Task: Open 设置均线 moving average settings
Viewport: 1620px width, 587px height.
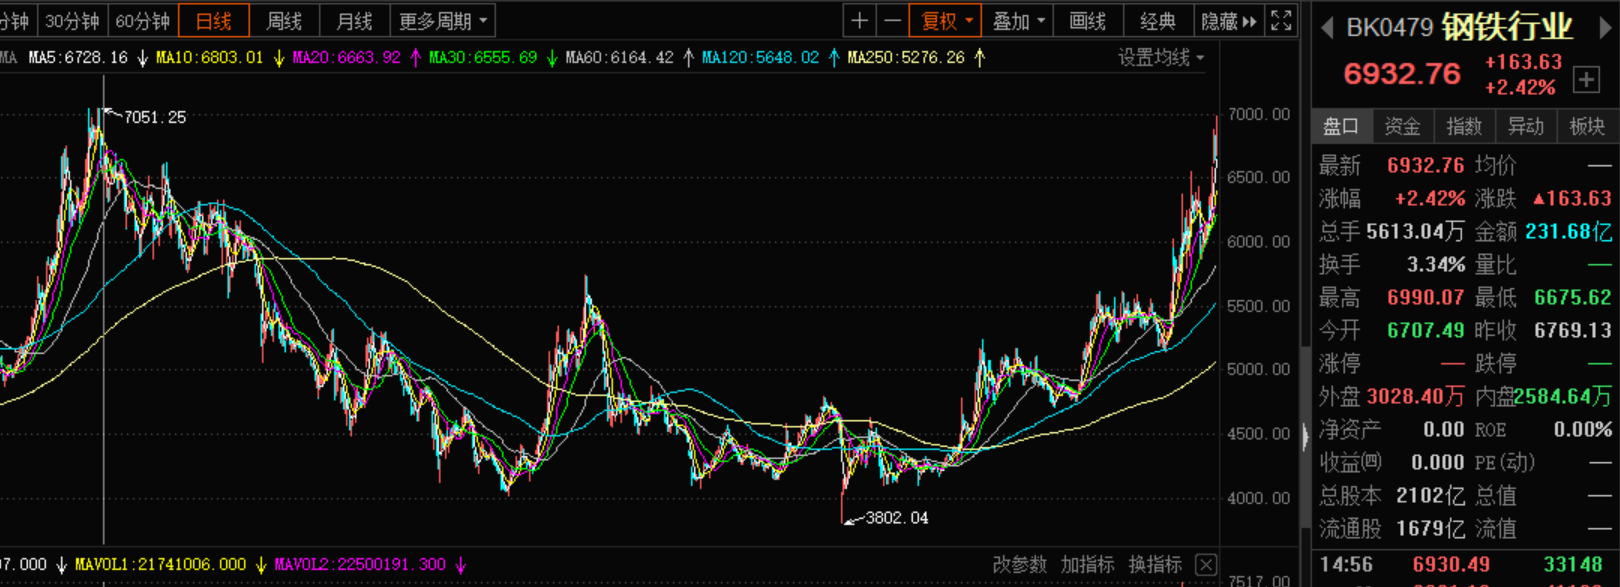Action: [x=1160, y=58]
